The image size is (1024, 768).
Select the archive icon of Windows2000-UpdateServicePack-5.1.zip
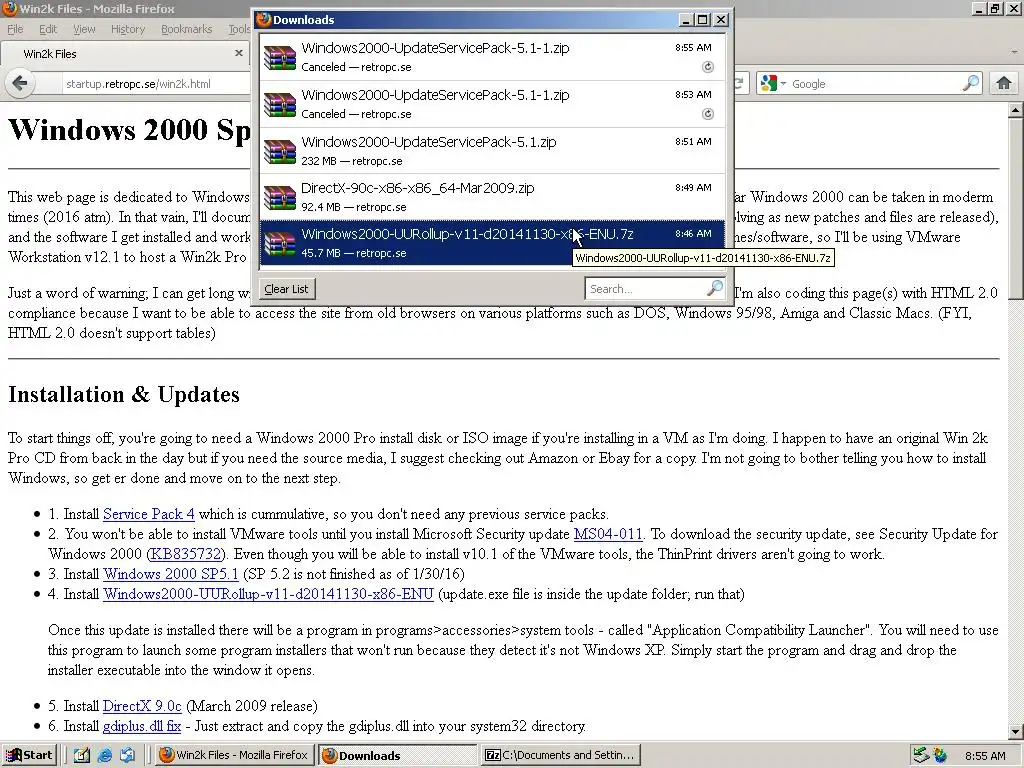(280, 151)
